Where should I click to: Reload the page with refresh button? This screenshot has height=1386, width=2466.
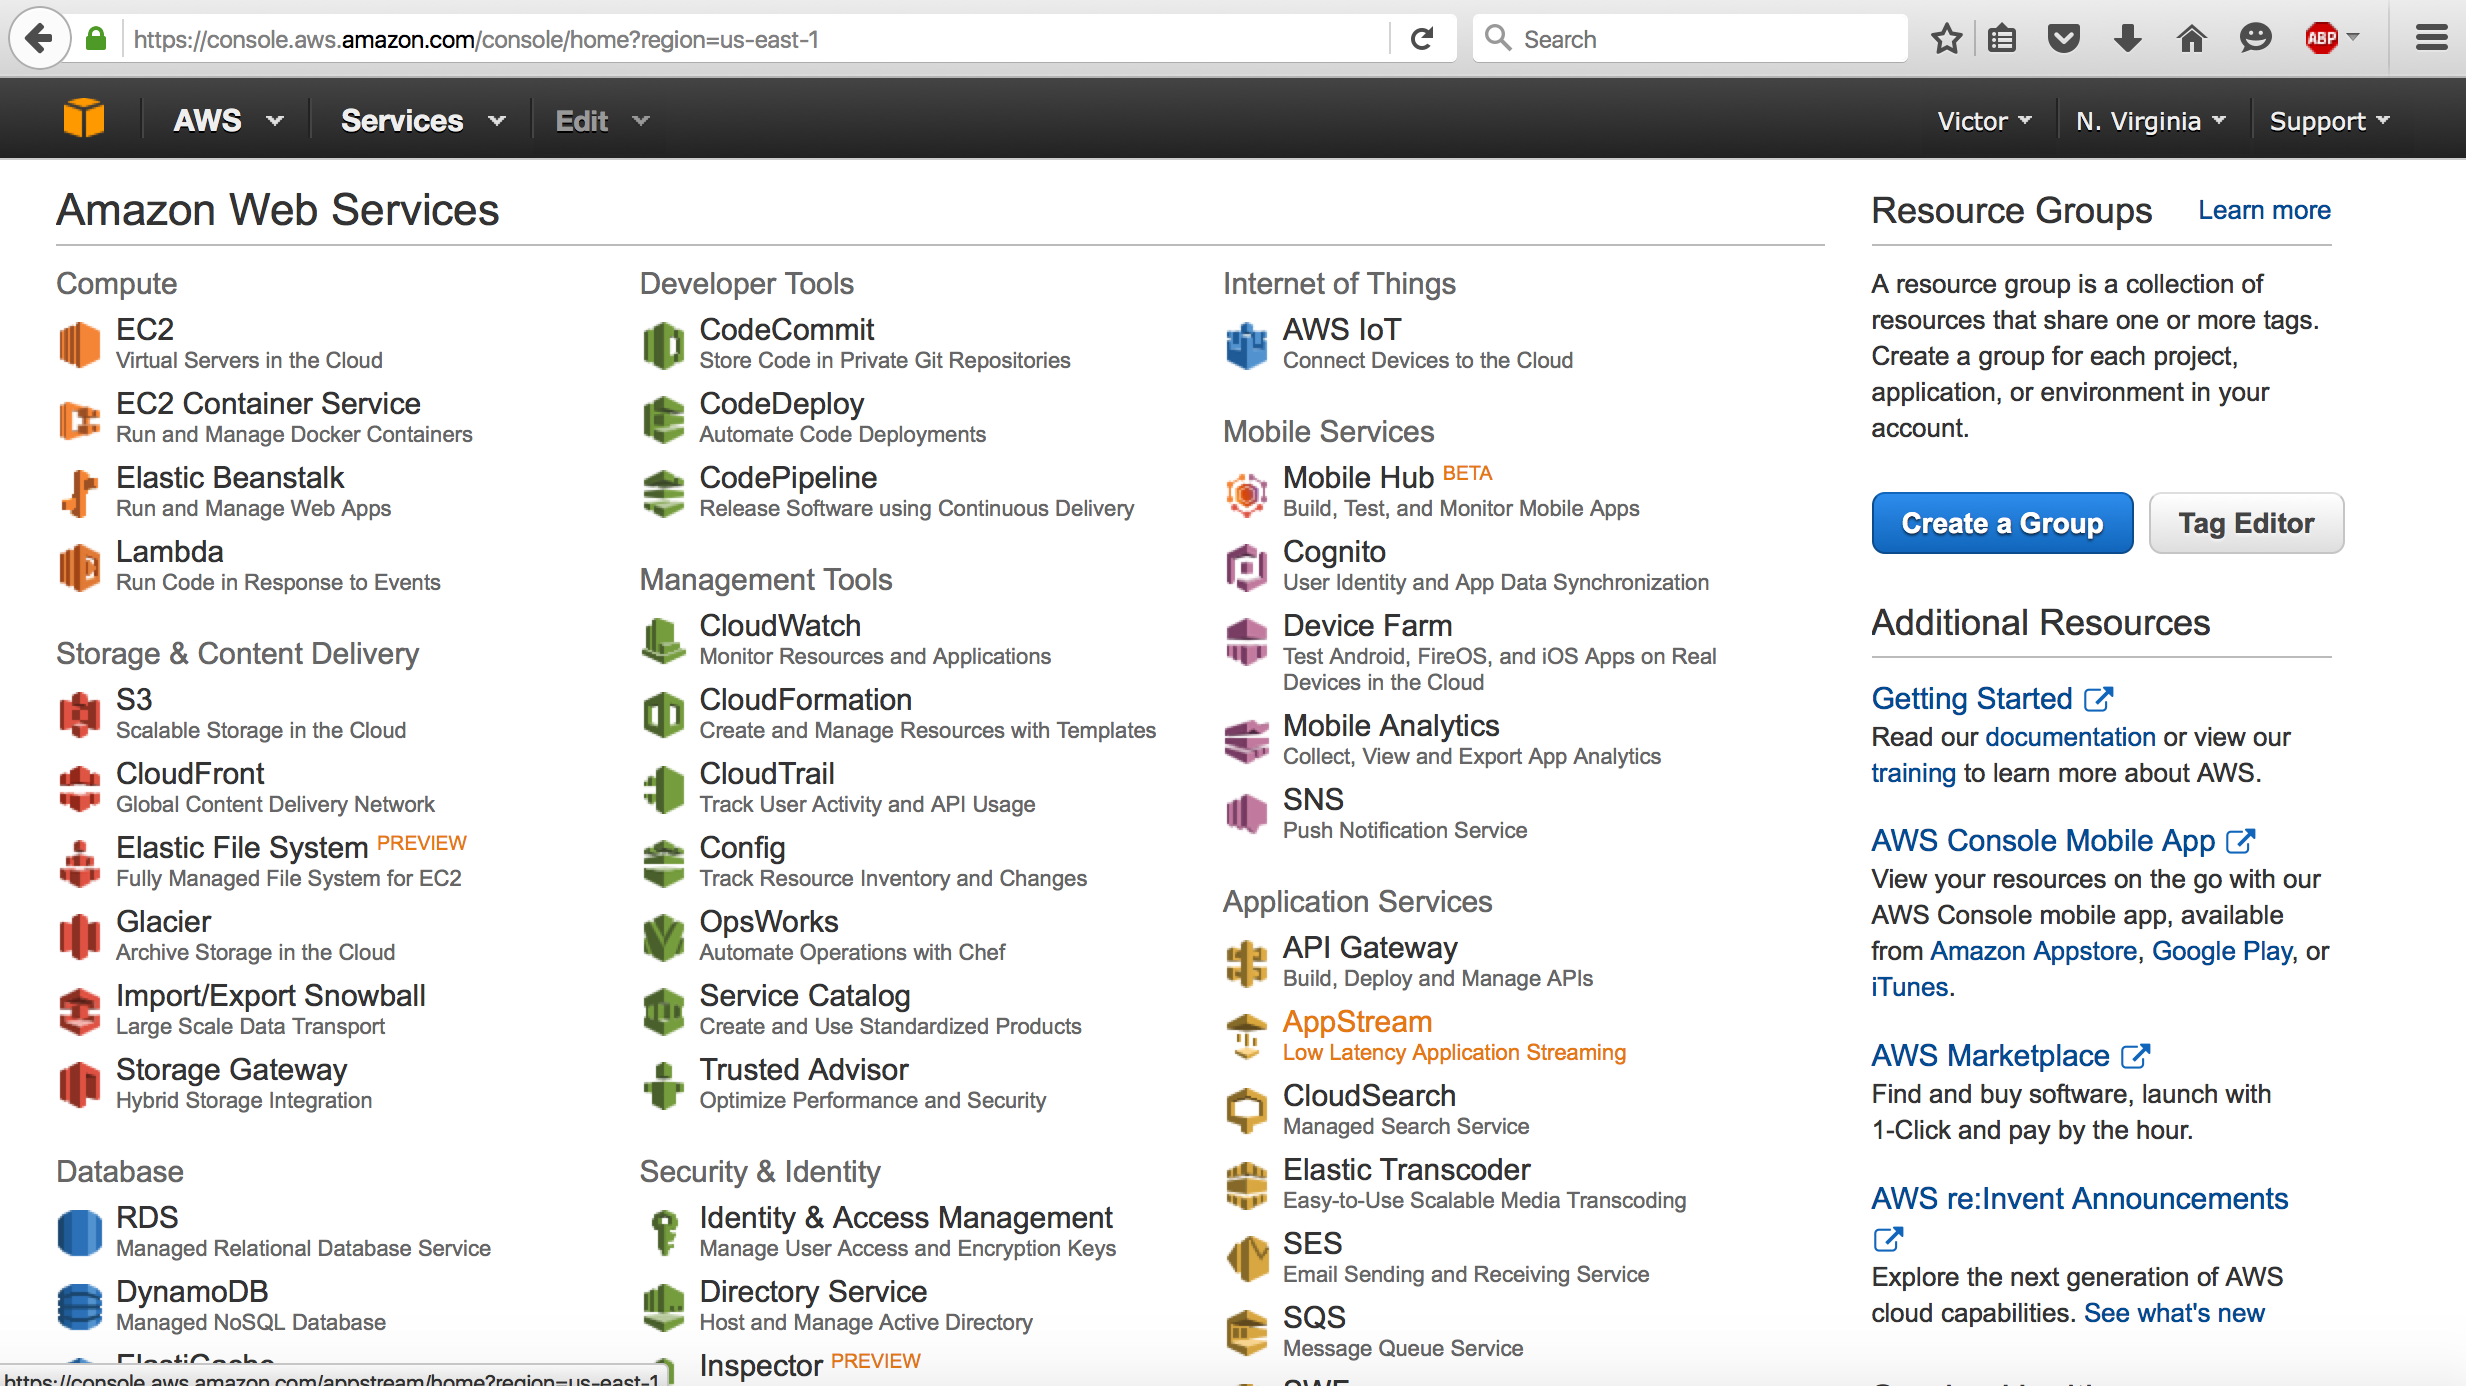[x=1421, y=39]
